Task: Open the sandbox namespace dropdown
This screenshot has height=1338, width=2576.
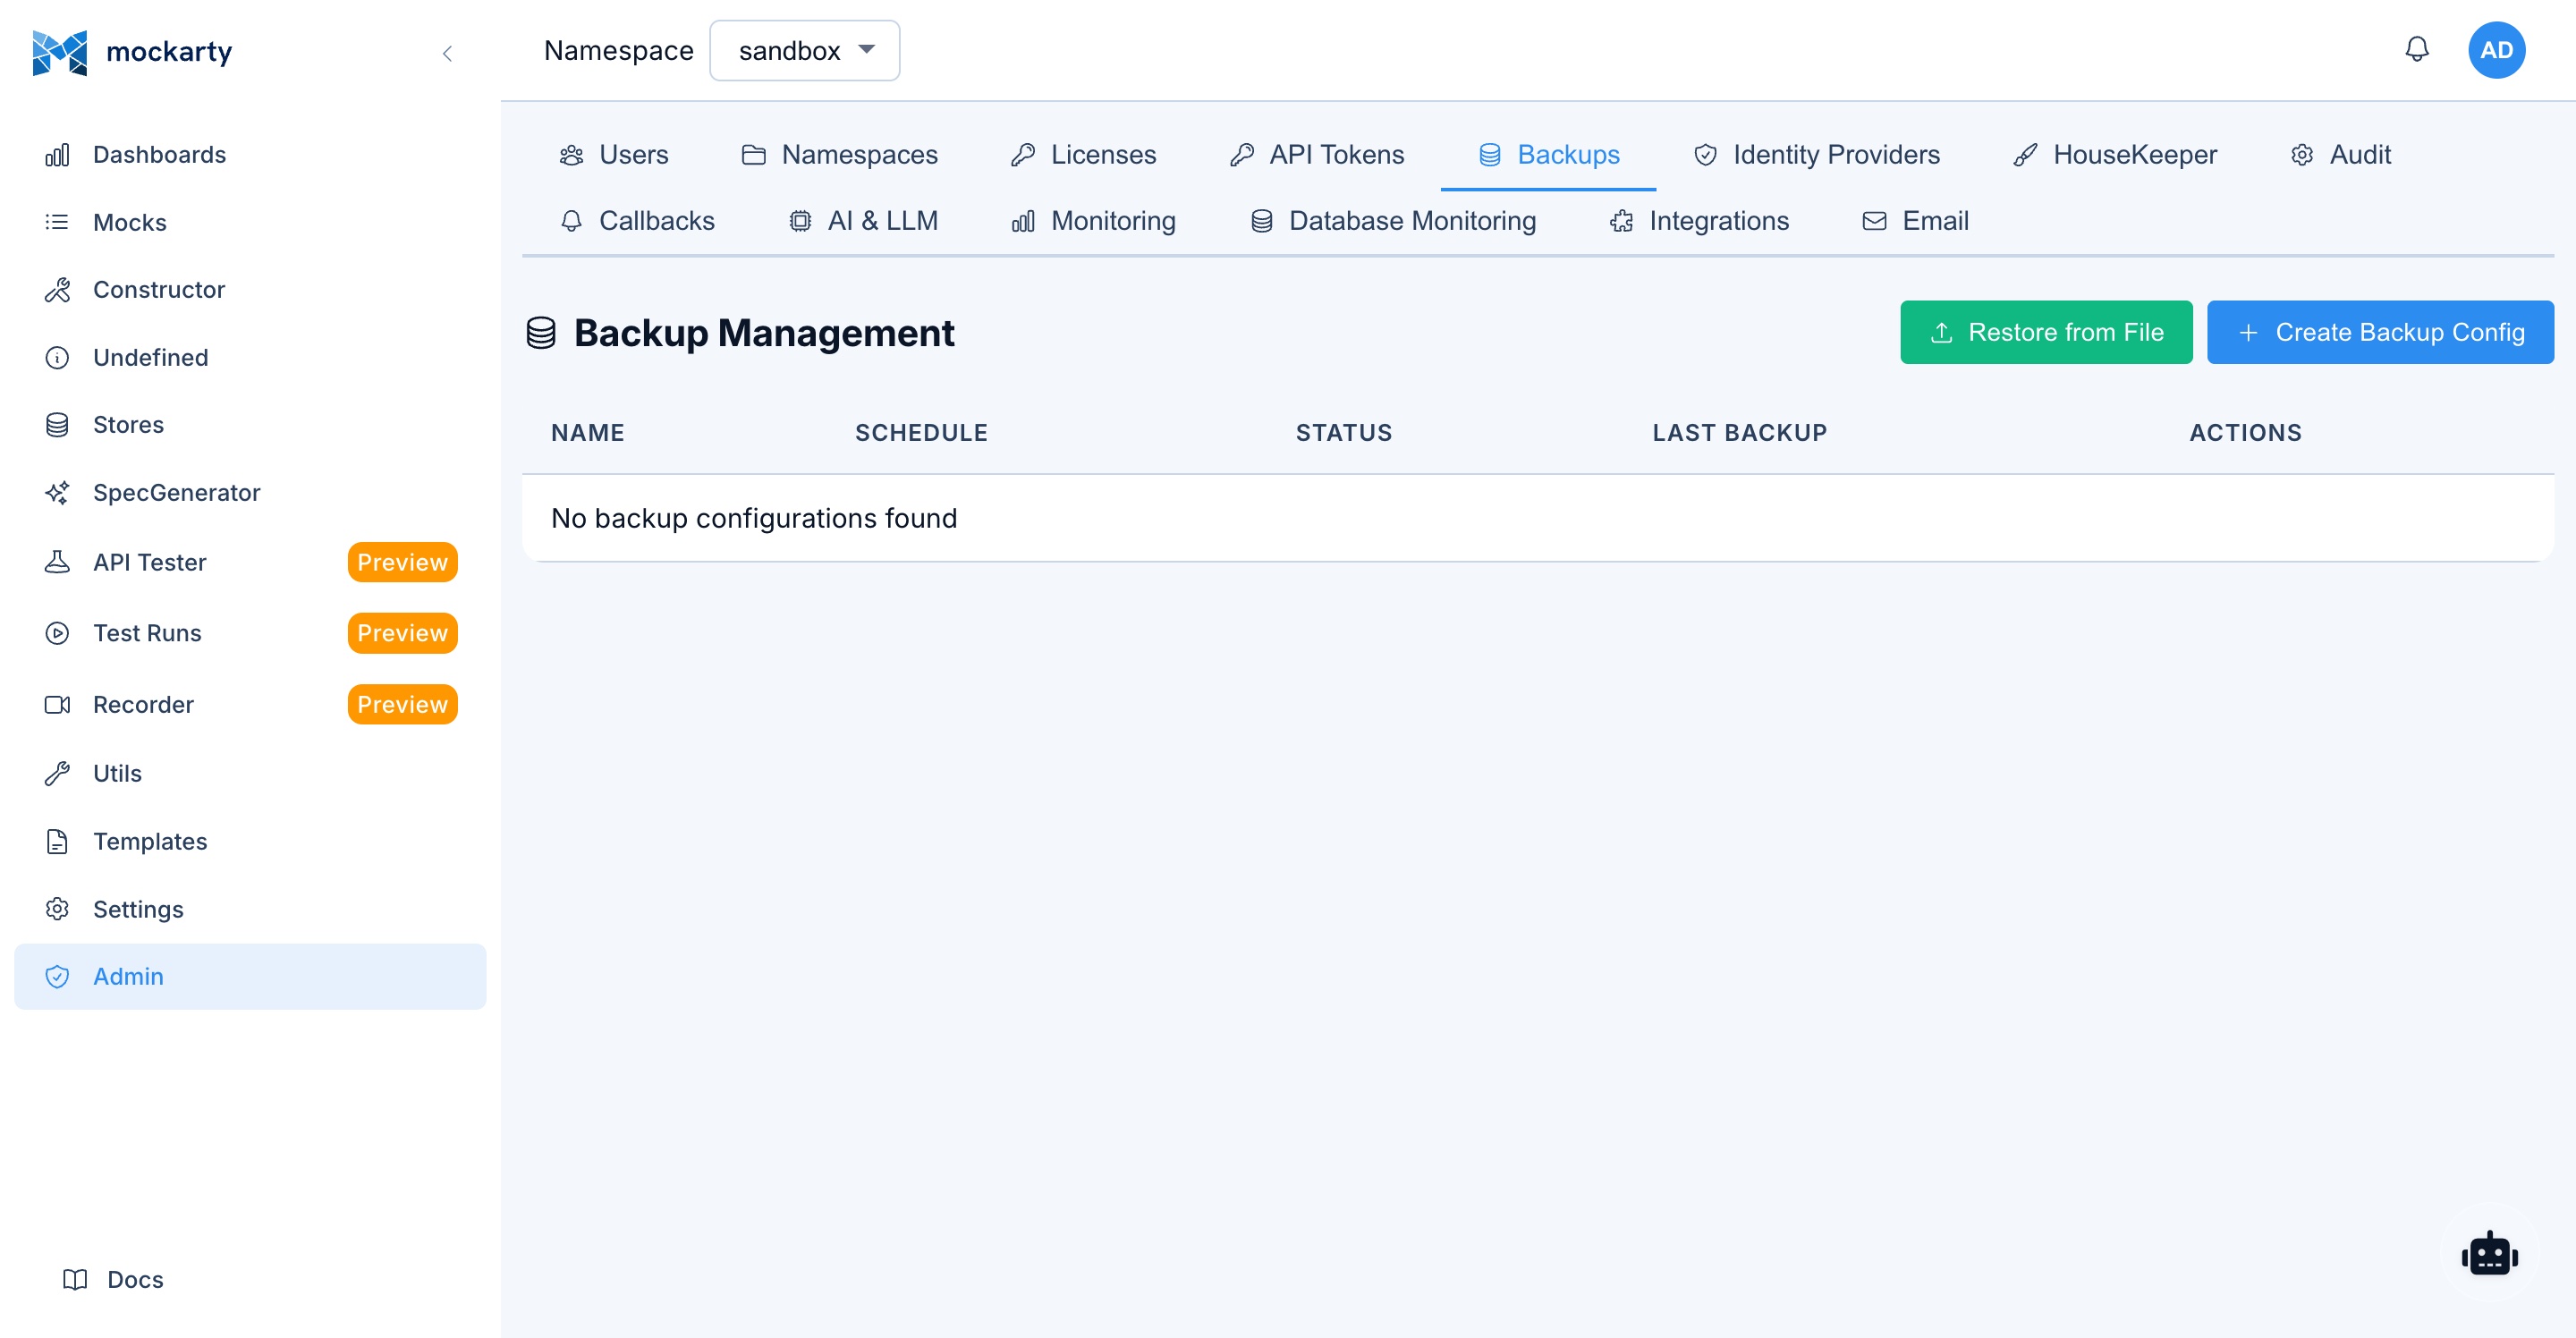Action: tap(804, 50)
